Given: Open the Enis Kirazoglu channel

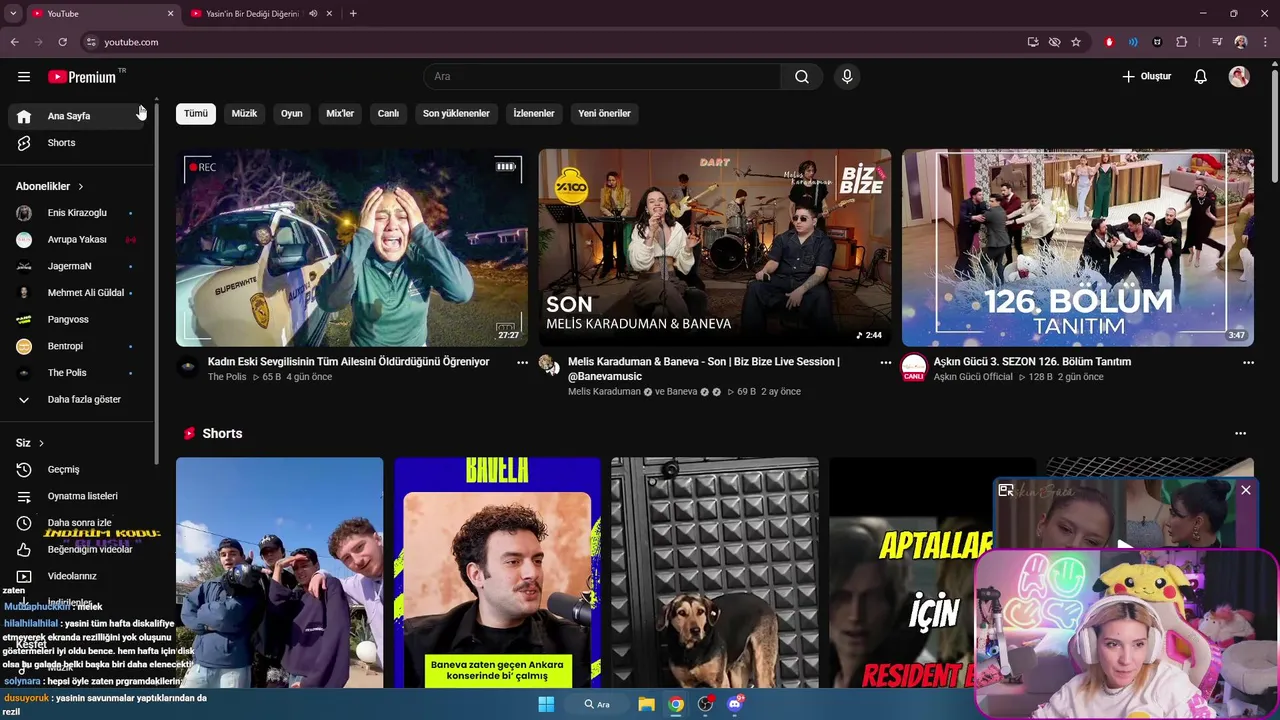Looking at the screenshot, I should [77, 213].
